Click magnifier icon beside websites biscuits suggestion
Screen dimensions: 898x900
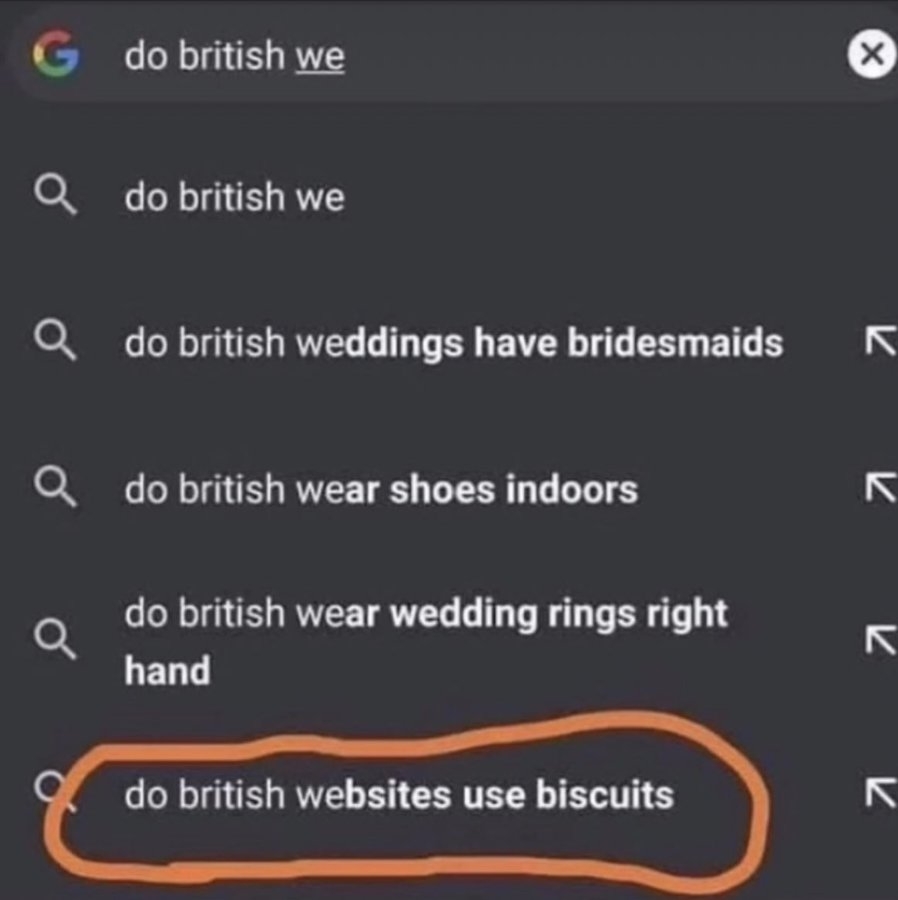click(x=52, y=793)
